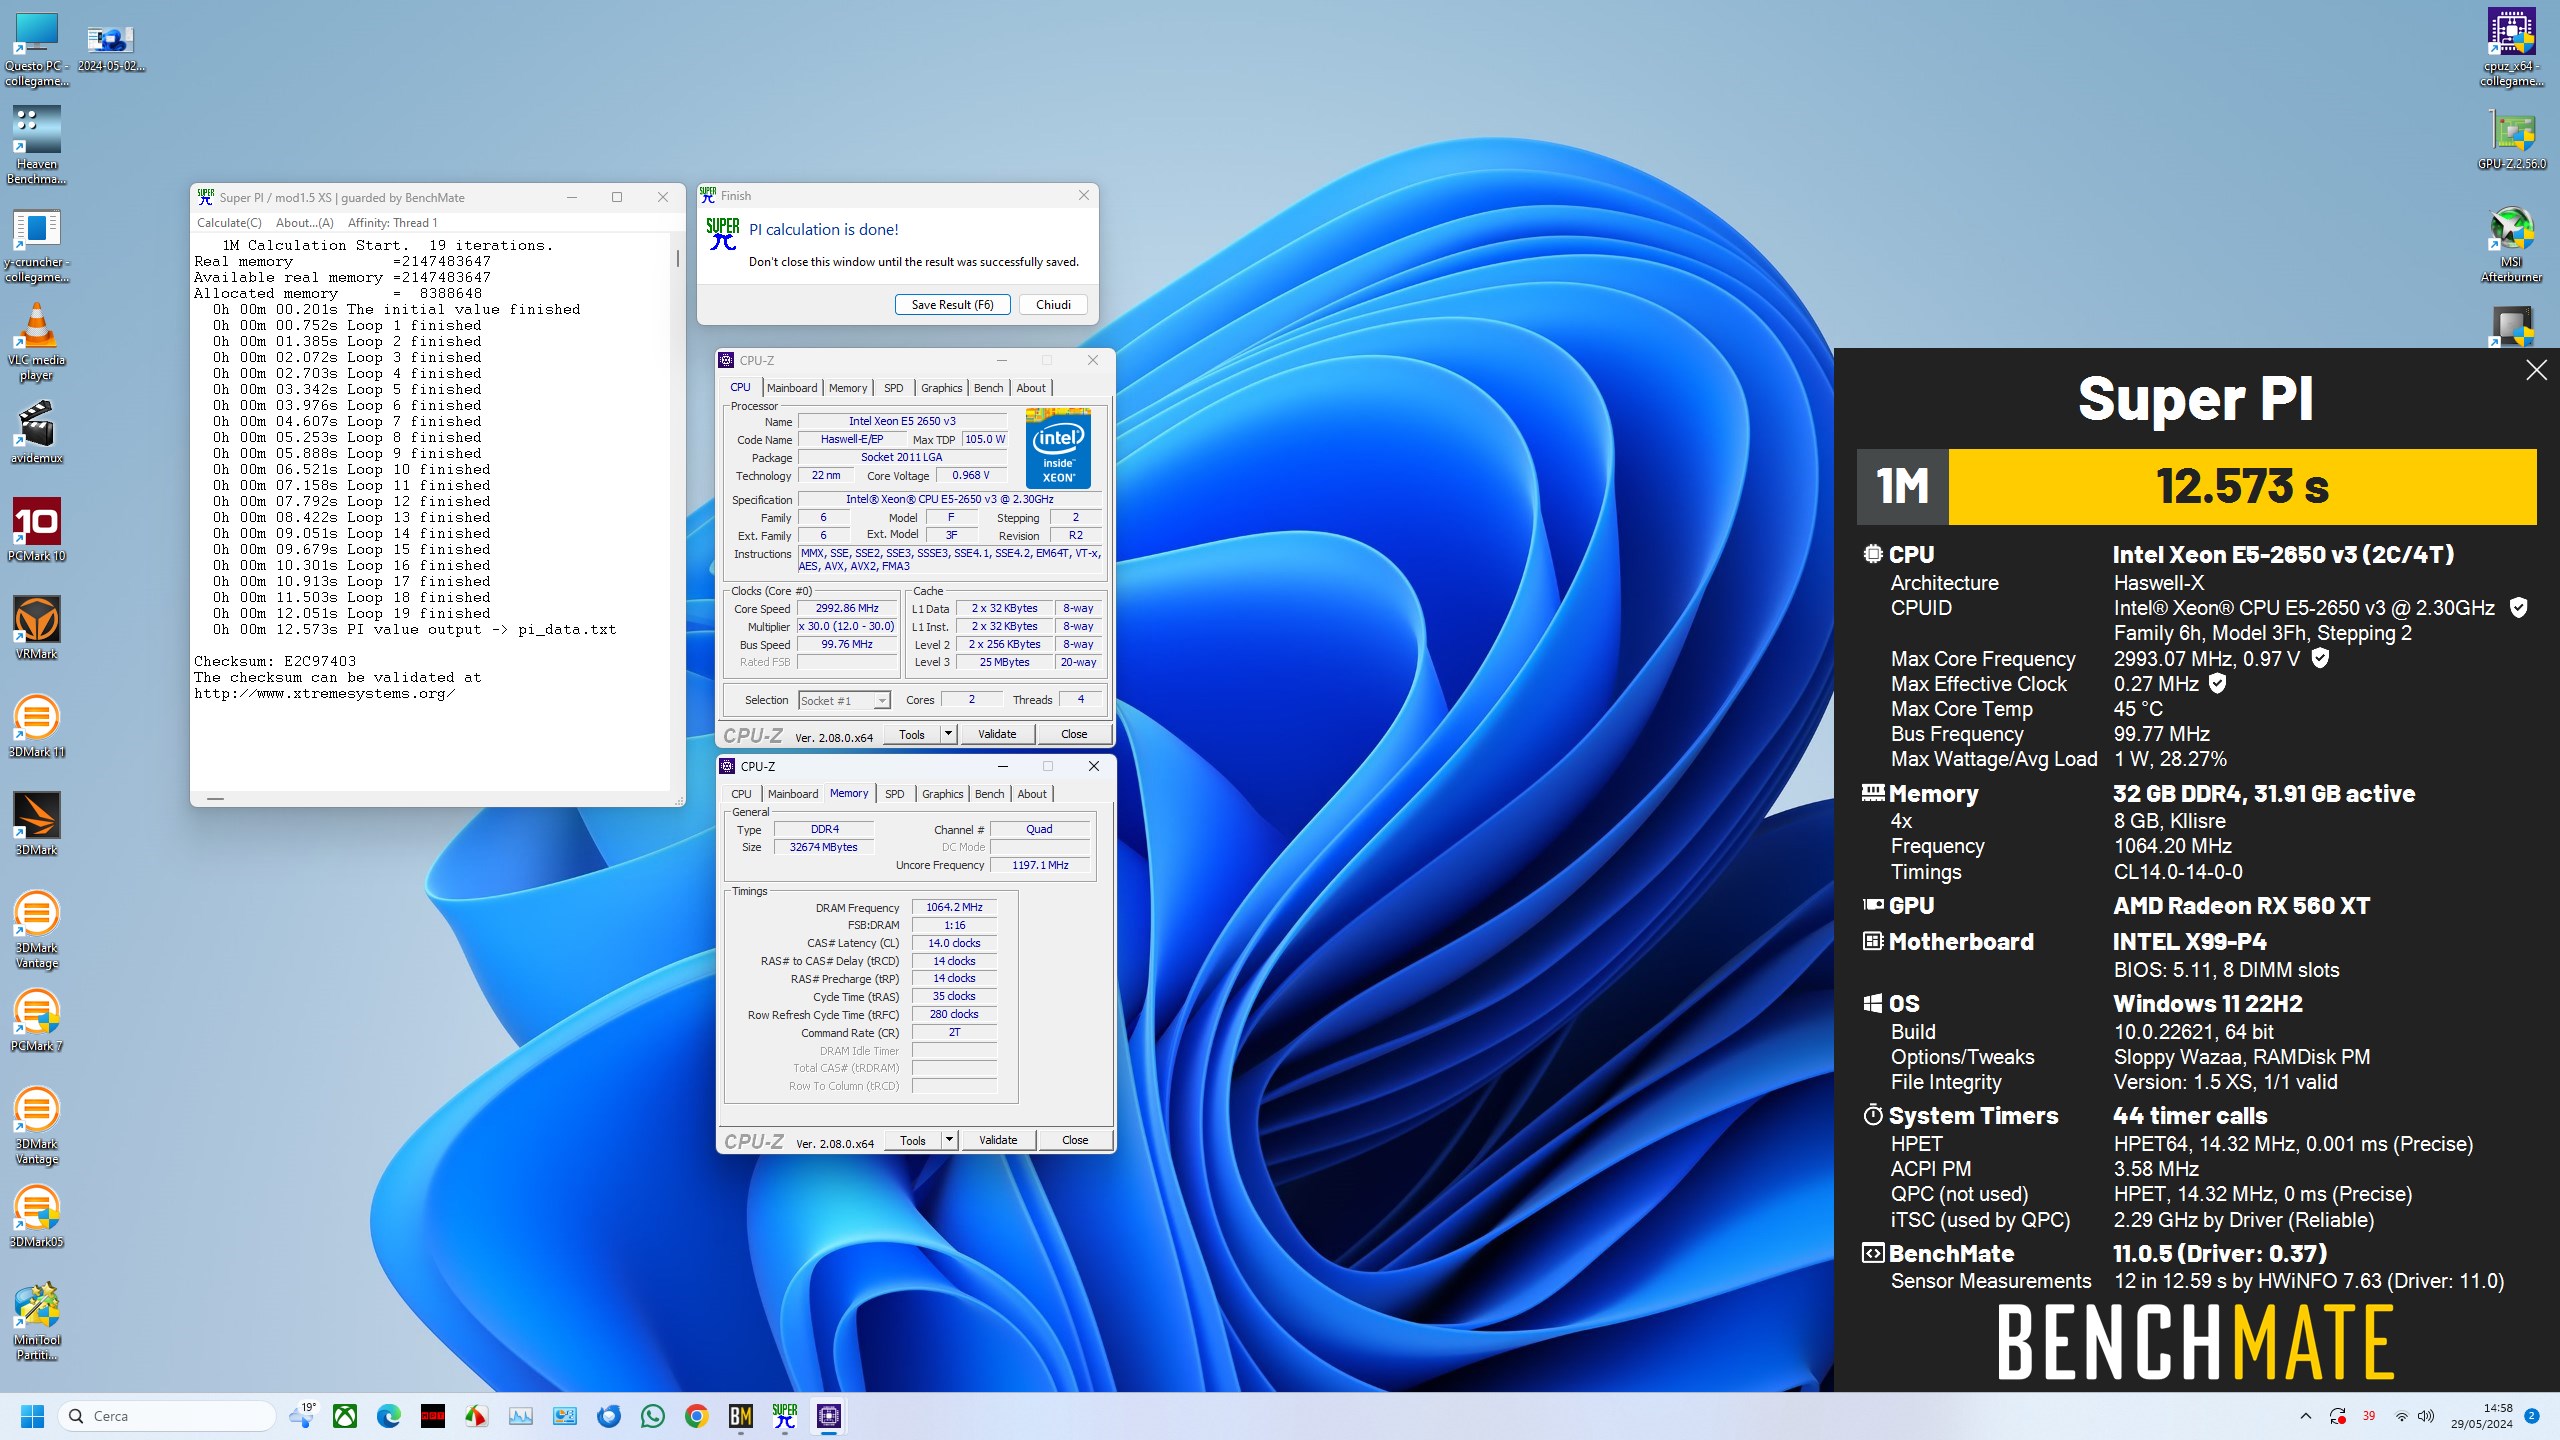Screen dimensions: 2560x1440
Task: Switch to SPD tab in lower CPU-Z
Action: click(x=895, y=794)
